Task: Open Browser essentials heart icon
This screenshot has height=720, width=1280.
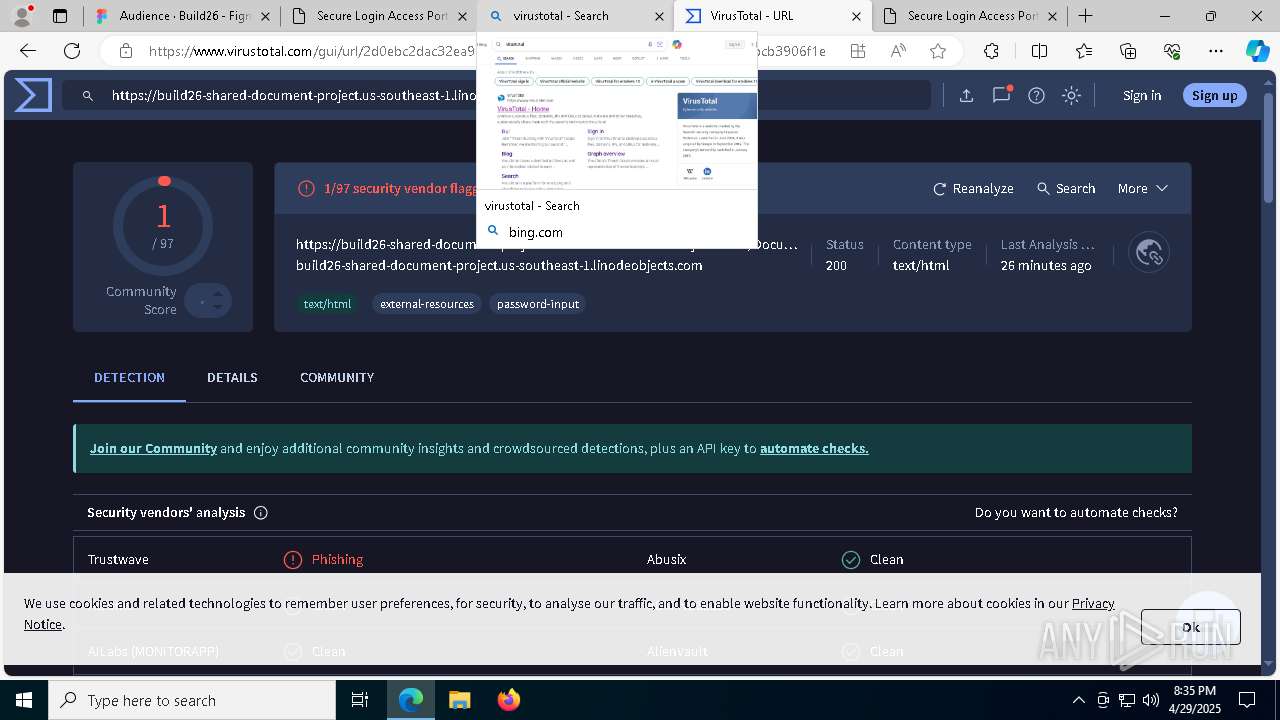Action: point(1172,51)
